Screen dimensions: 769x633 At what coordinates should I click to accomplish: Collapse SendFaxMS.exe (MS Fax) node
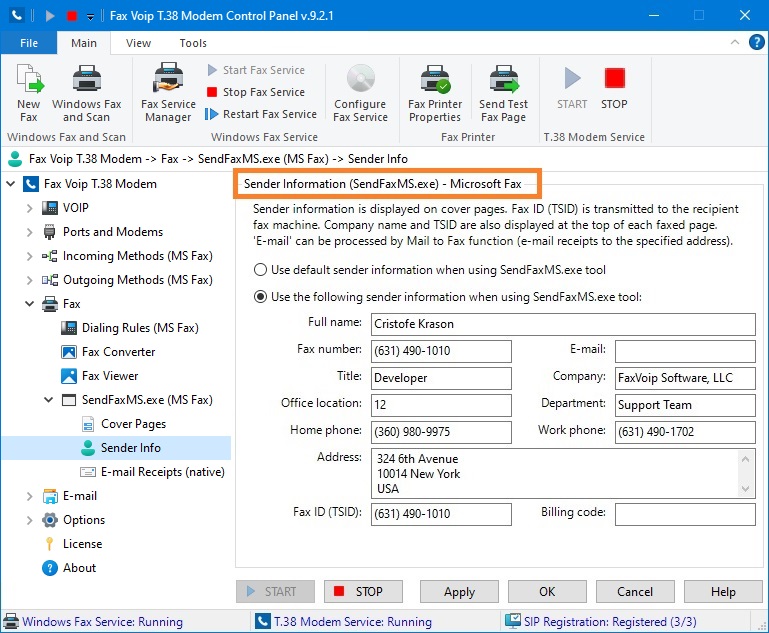[49, 400]
